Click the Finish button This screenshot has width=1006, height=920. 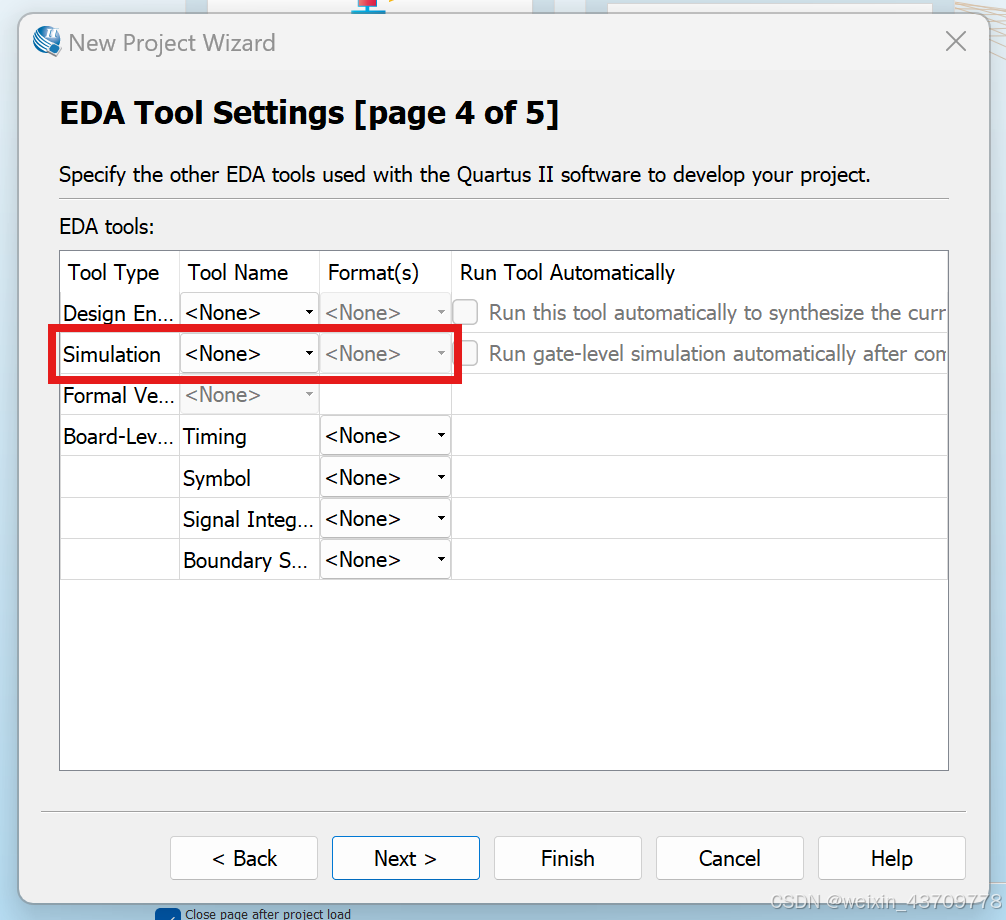click(568, 858)
